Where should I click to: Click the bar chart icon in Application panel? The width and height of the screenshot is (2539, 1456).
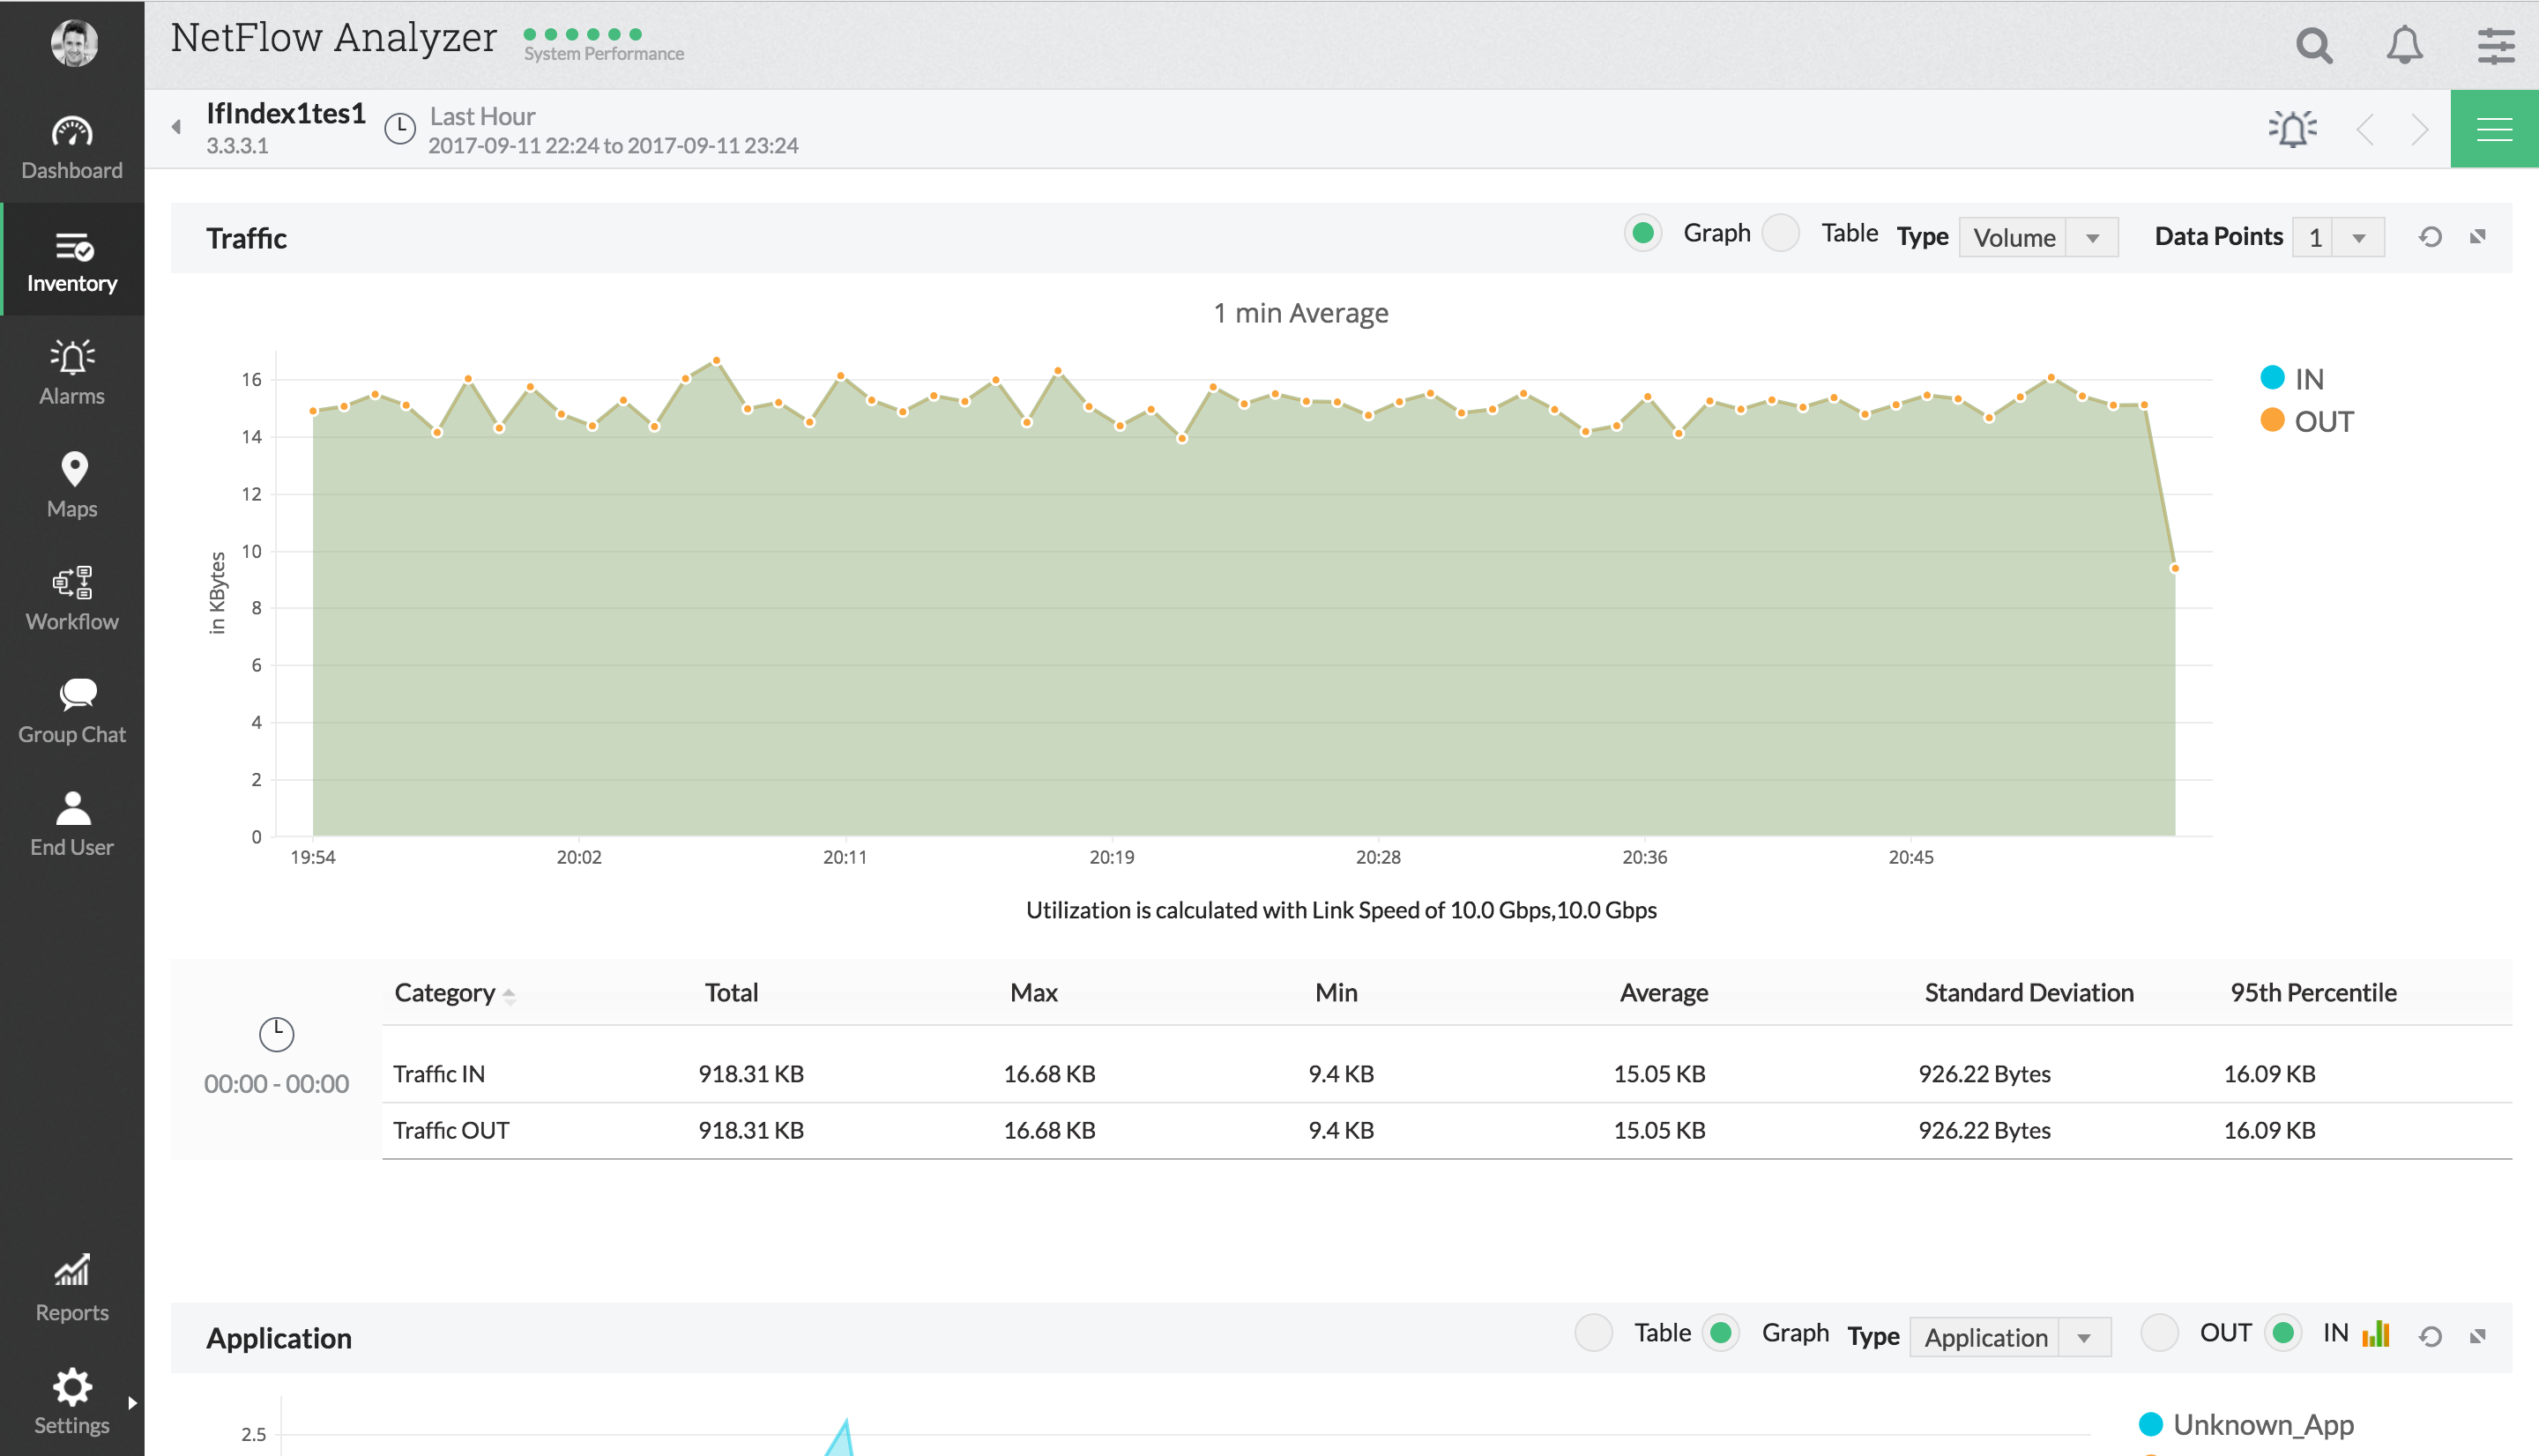pyautogui.click(x=2375, y=1334)
